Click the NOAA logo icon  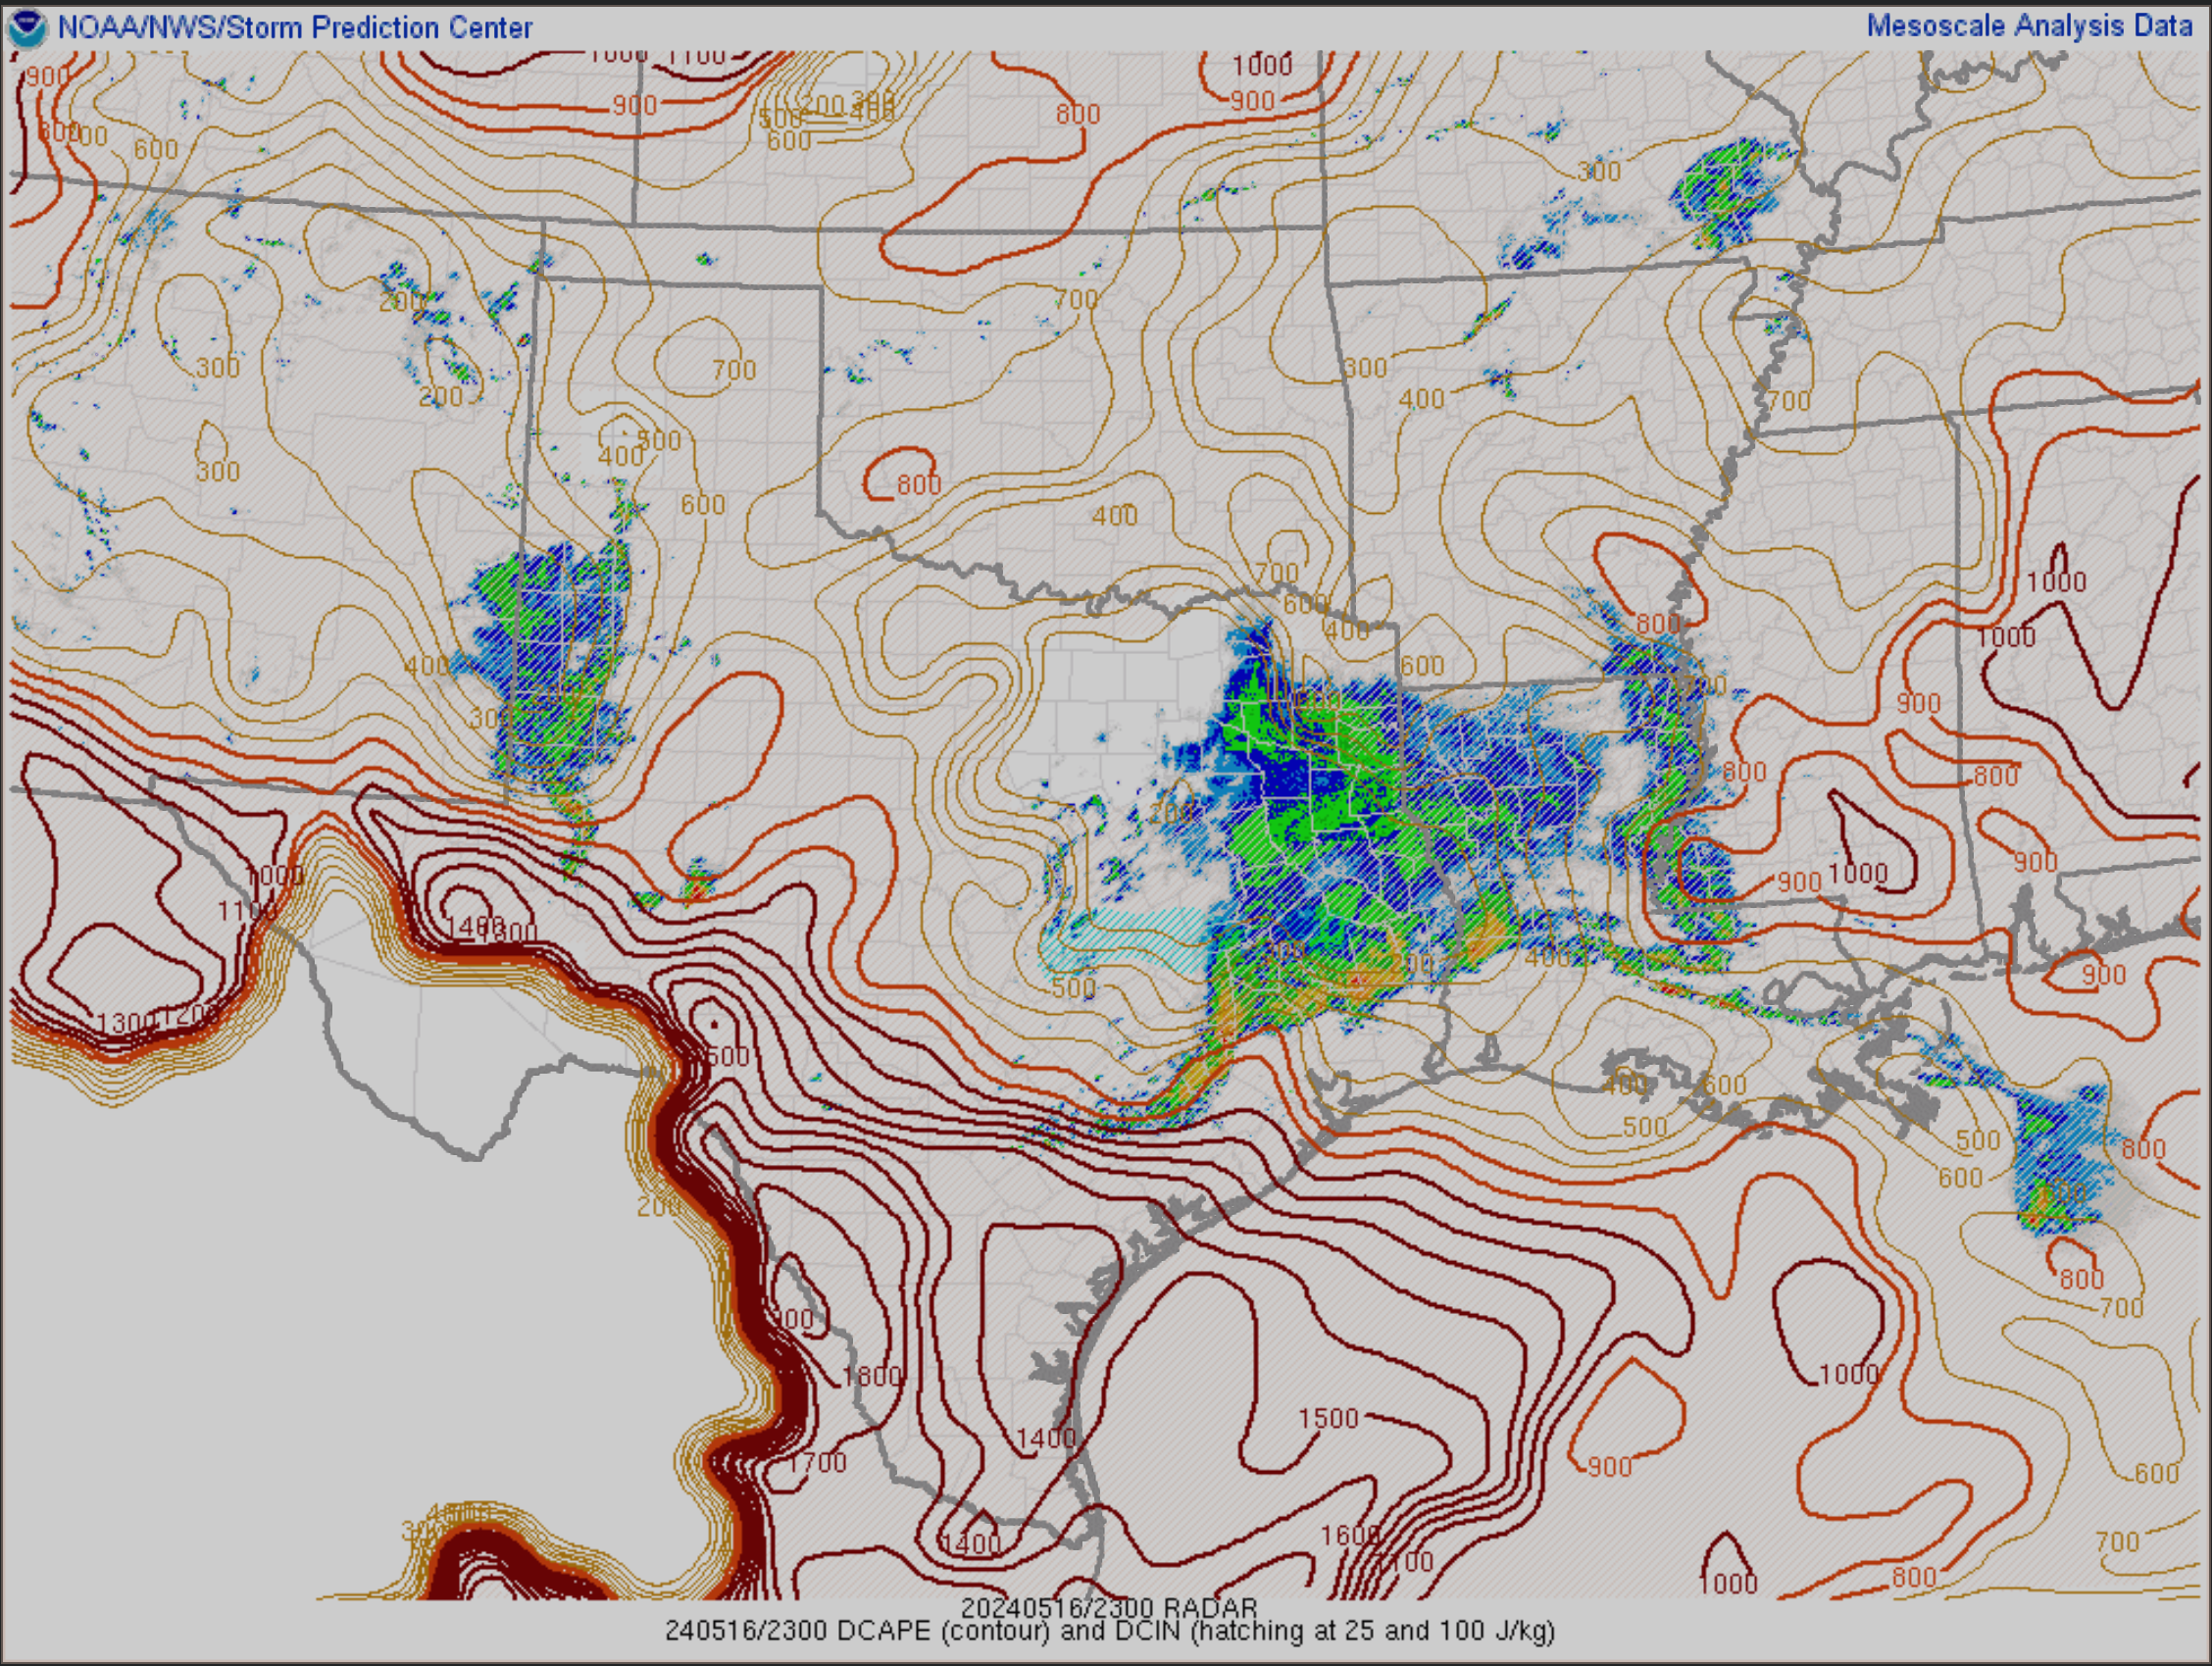(x=26, y=28)
